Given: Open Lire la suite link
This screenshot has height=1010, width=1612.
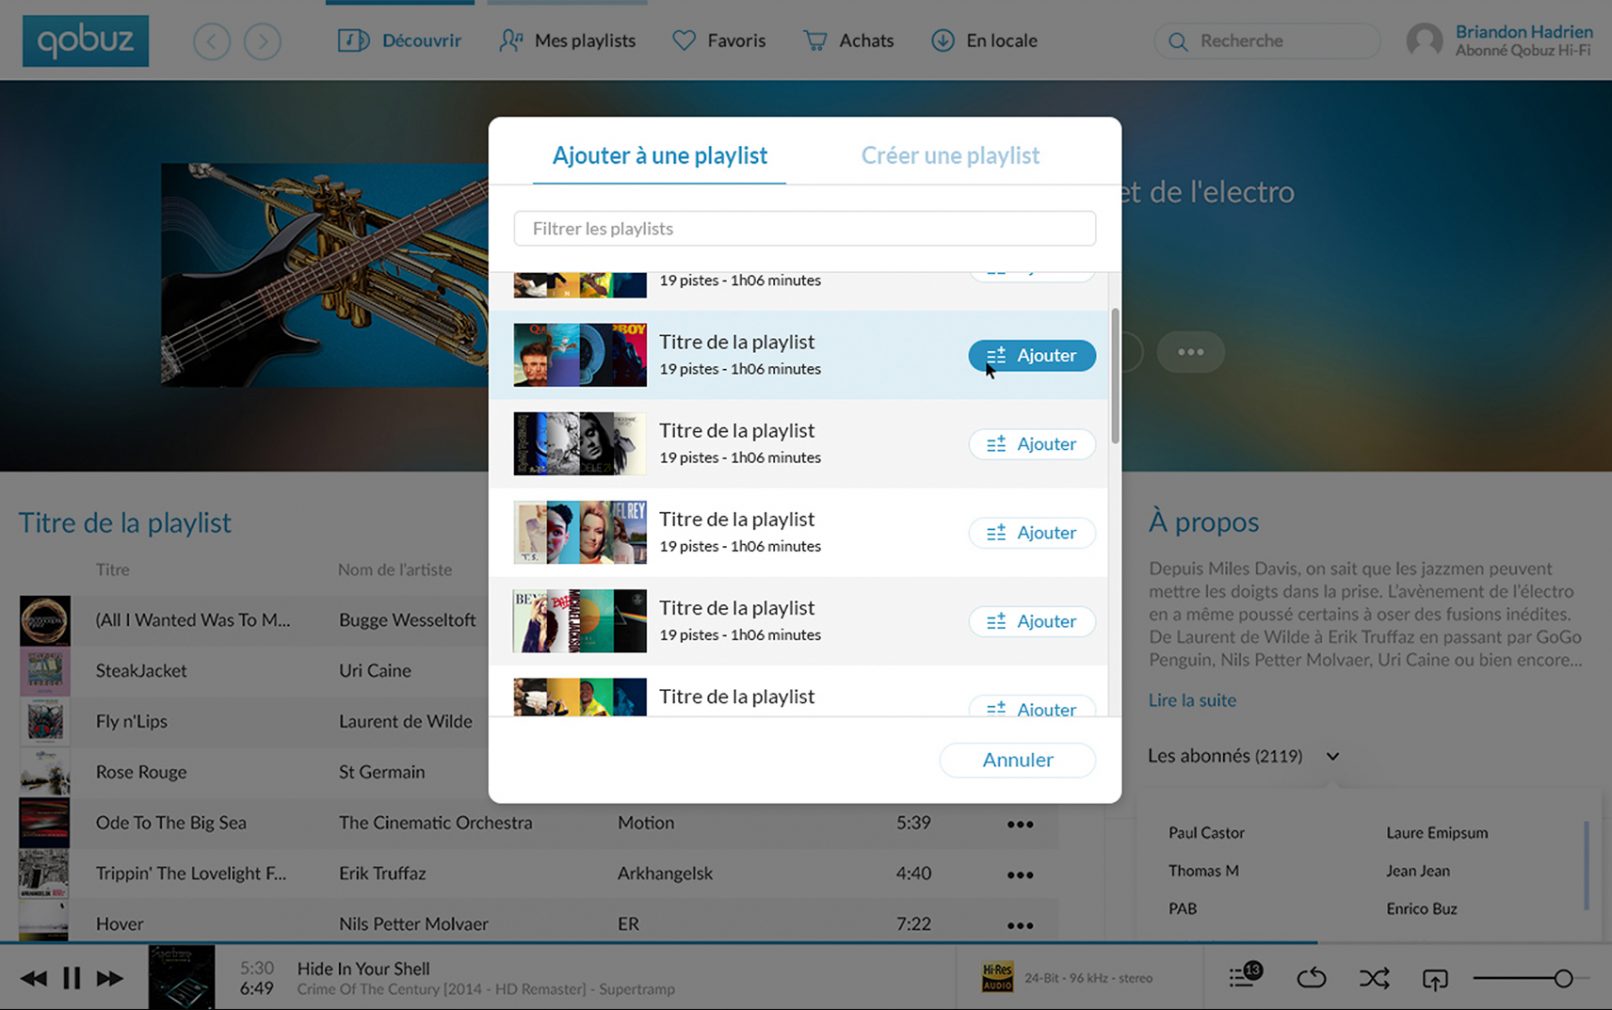Looking at the screenshot, I should pyautogui.click(x=1192, y=700).
